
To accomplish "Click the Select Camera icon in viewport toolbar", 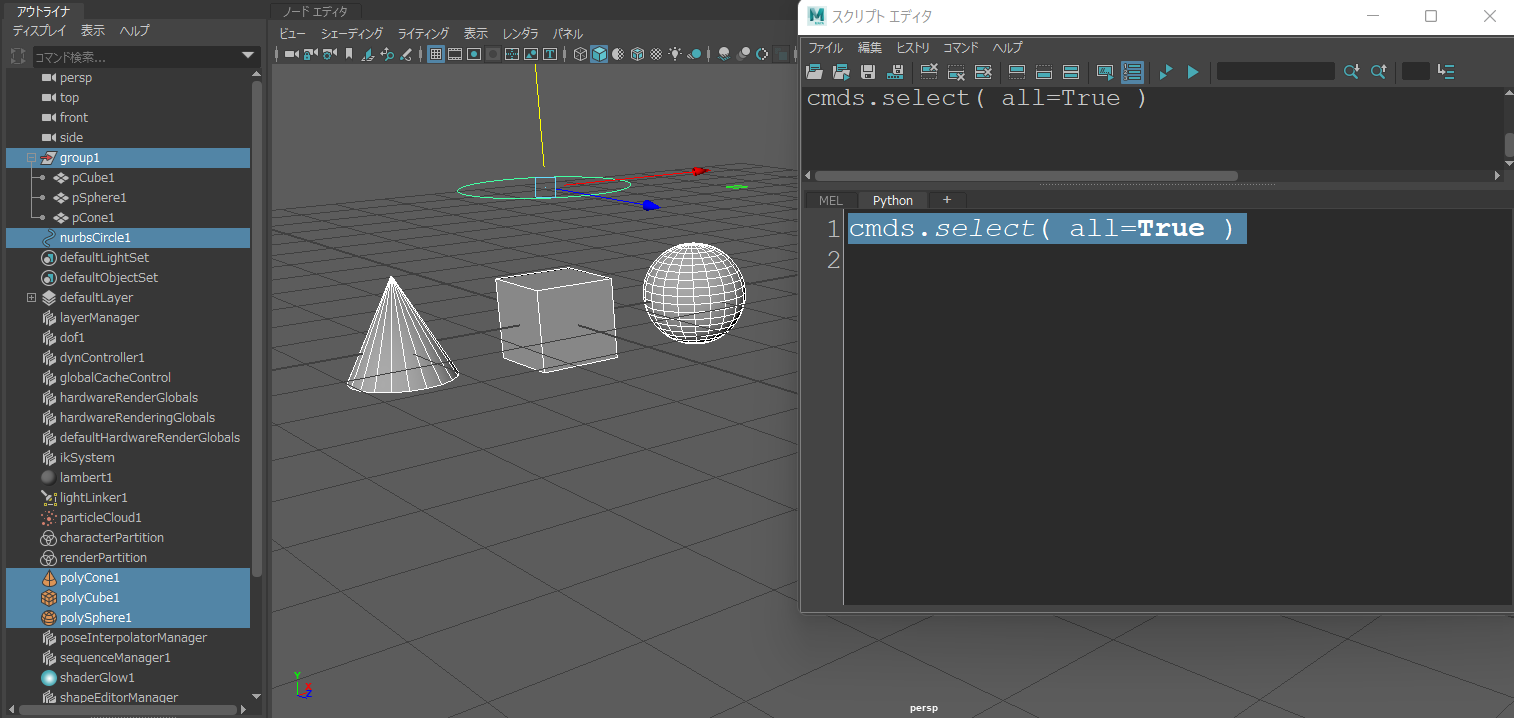I will pyautogui.click(x=291, y=54).
